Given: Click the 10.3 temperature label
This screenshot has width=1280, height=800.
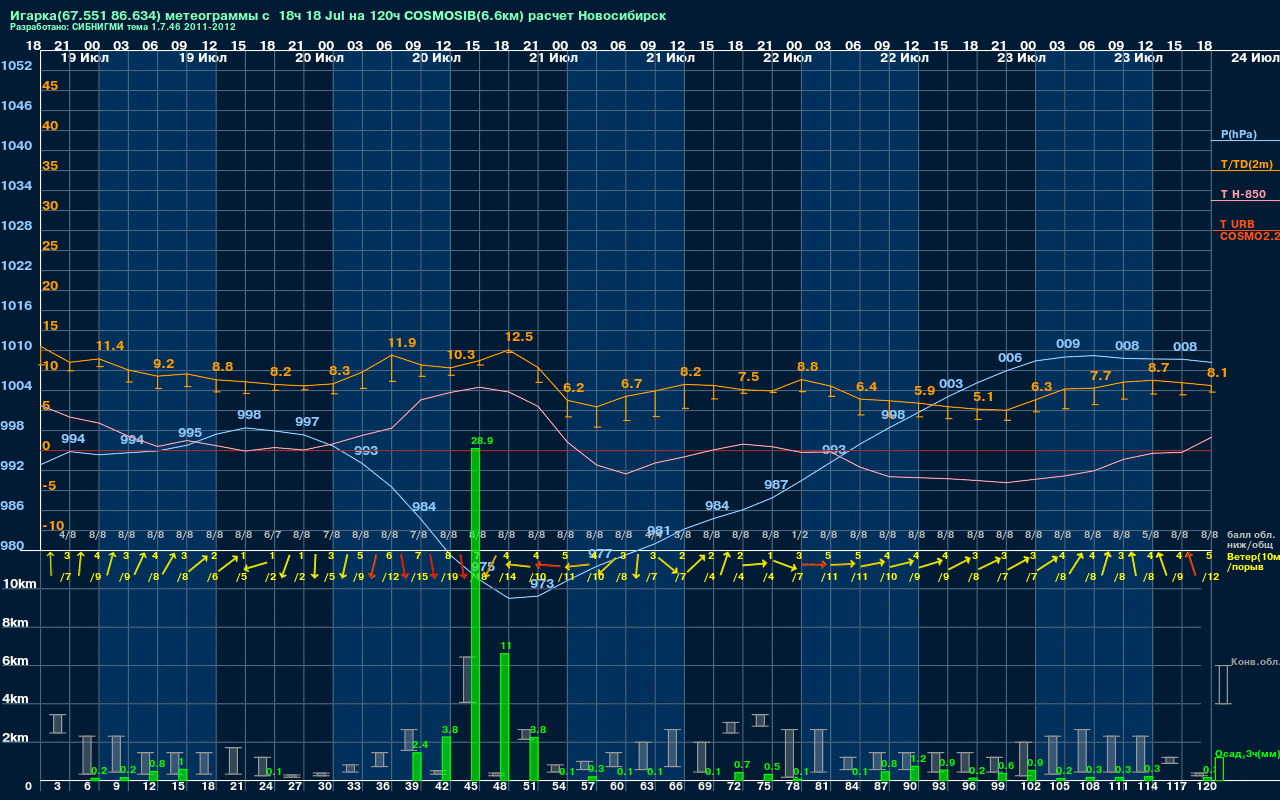Looking at the screenshot, I should pos(461,355).
